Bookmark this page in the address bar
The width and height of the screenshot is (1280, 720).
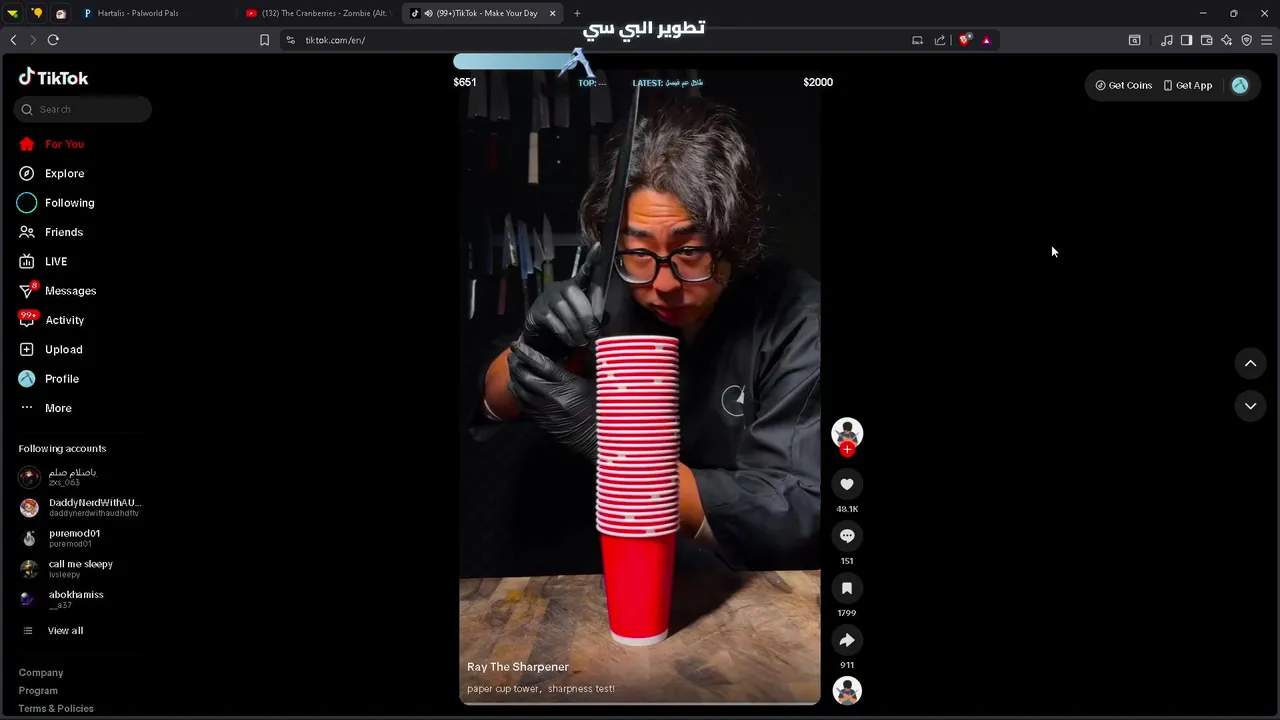264,40
